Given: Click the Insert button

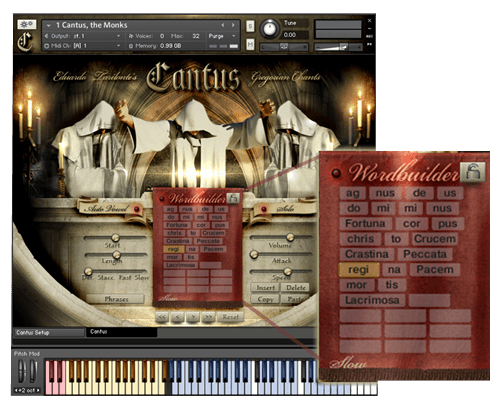Looking at the screenshot, I should click(x=265, y=288).
